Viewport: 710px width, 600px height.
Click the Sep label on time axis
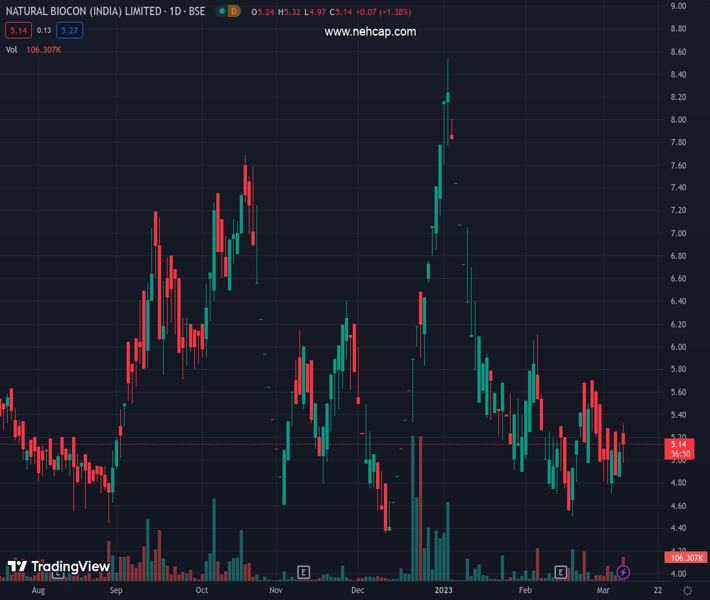116,591
